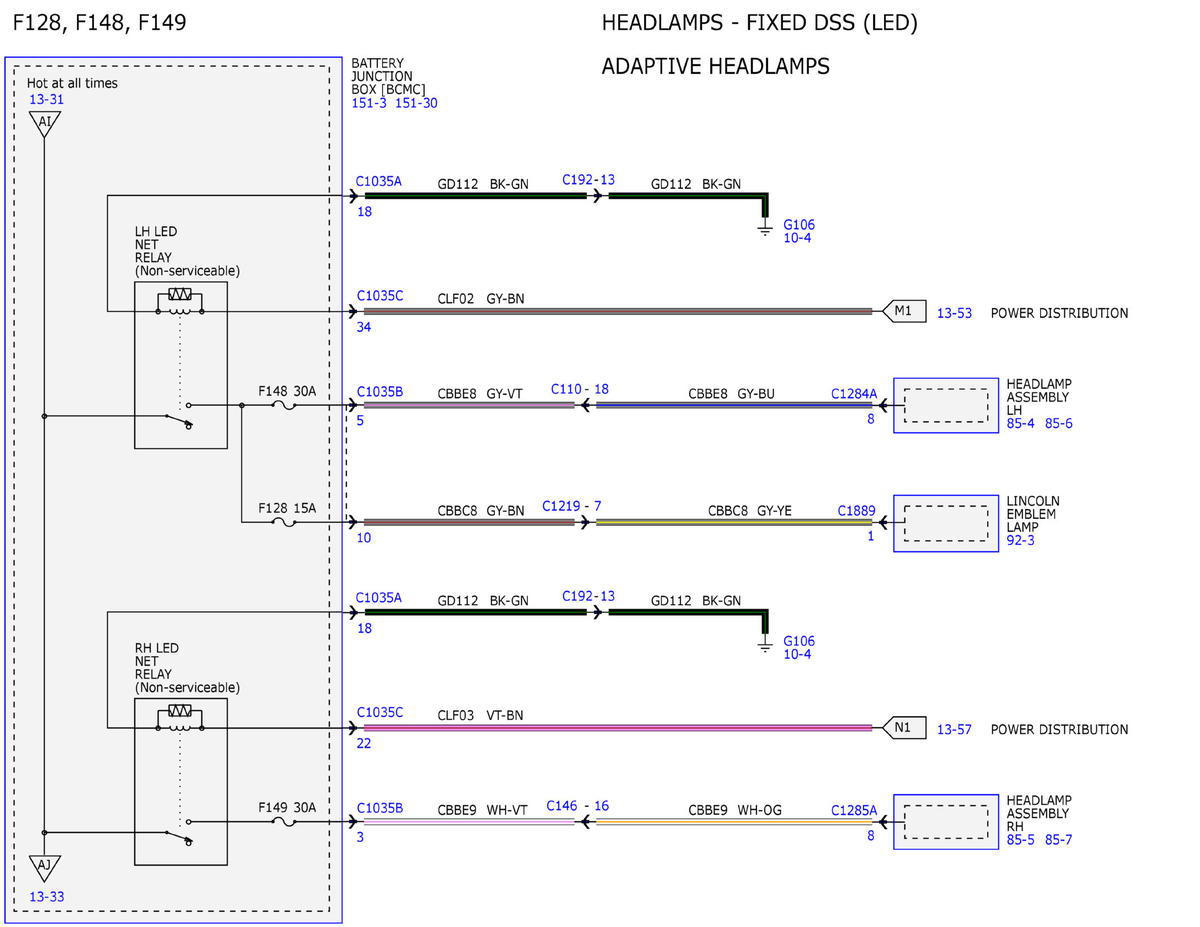Image resolution: width=1200 pixels, height=927 pixels.
Task: Click the M1 power distribution arrow tag
Action: 904,312
